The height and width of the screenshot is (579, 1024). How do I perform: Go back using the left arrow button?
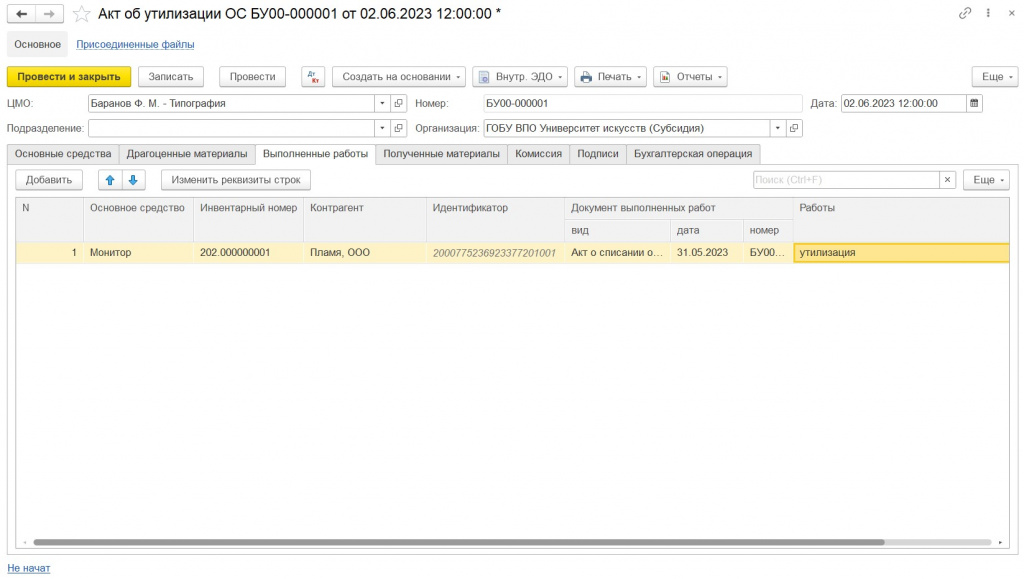click(22, 14)
